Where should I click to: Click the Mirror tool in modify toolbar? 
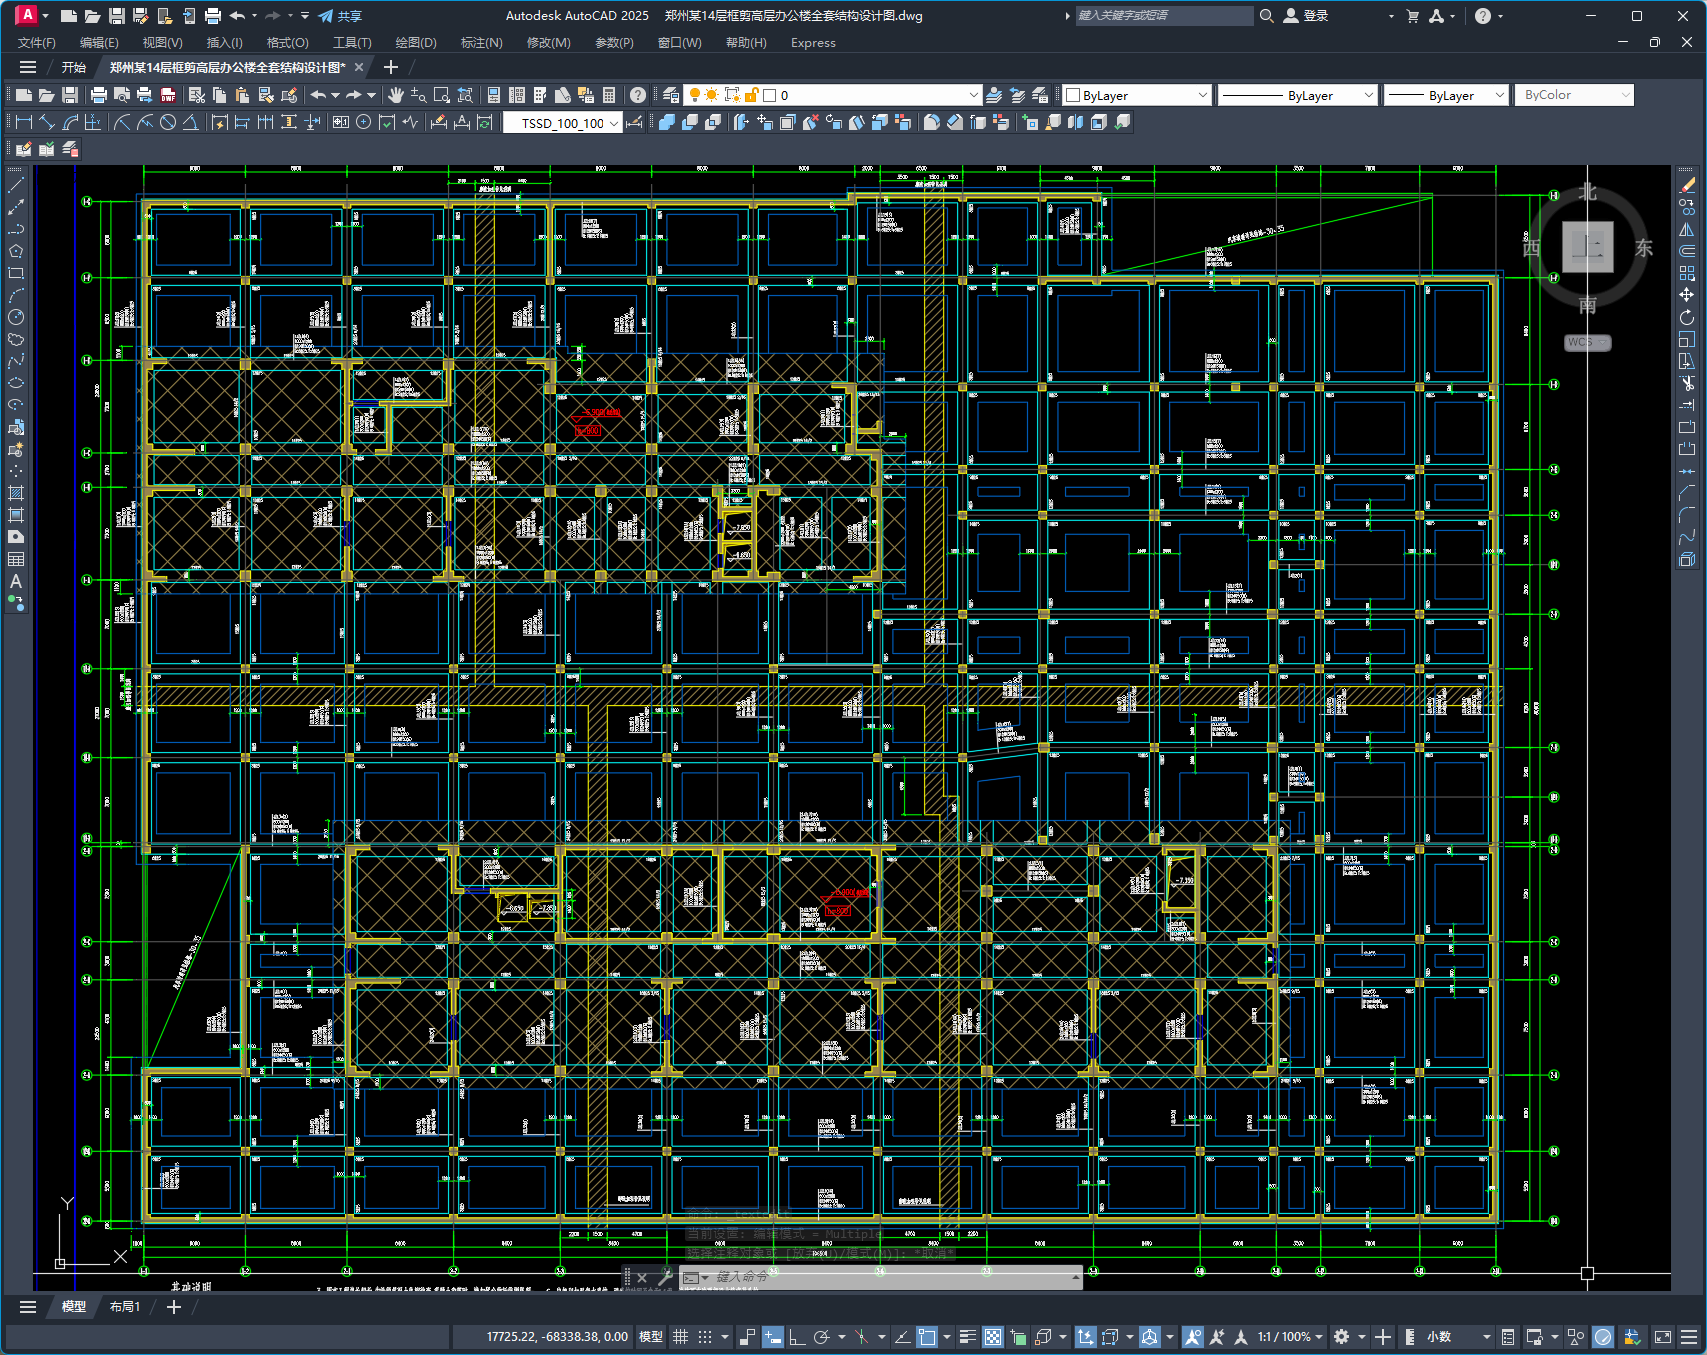[1688, 229]
